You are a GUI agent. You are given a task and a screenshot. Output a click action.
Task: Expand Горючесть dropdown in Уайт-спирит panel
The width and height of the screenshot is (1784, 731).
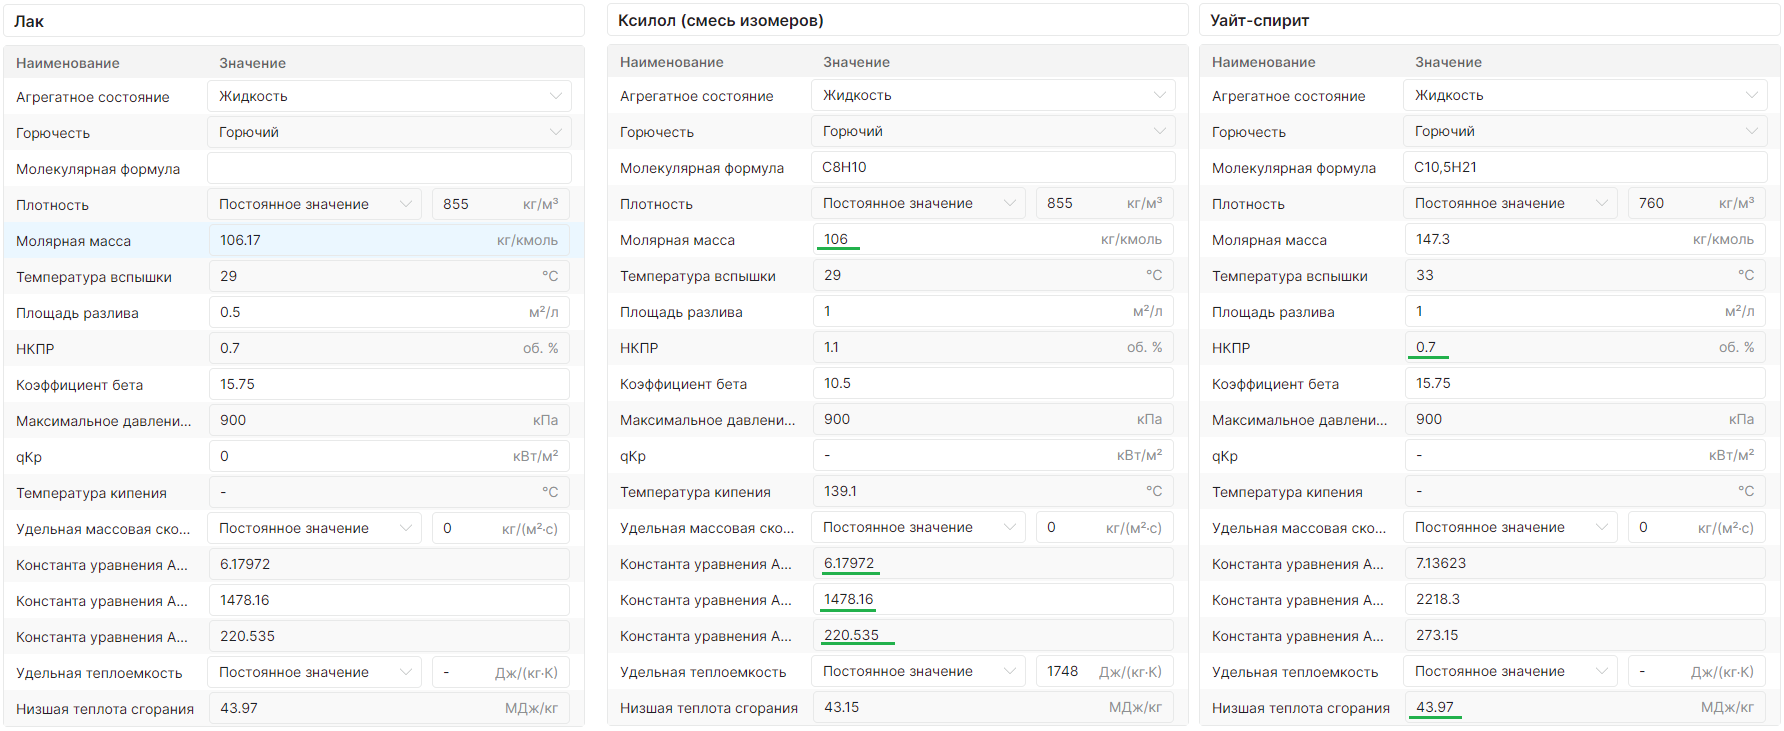tap(1585, 131)
